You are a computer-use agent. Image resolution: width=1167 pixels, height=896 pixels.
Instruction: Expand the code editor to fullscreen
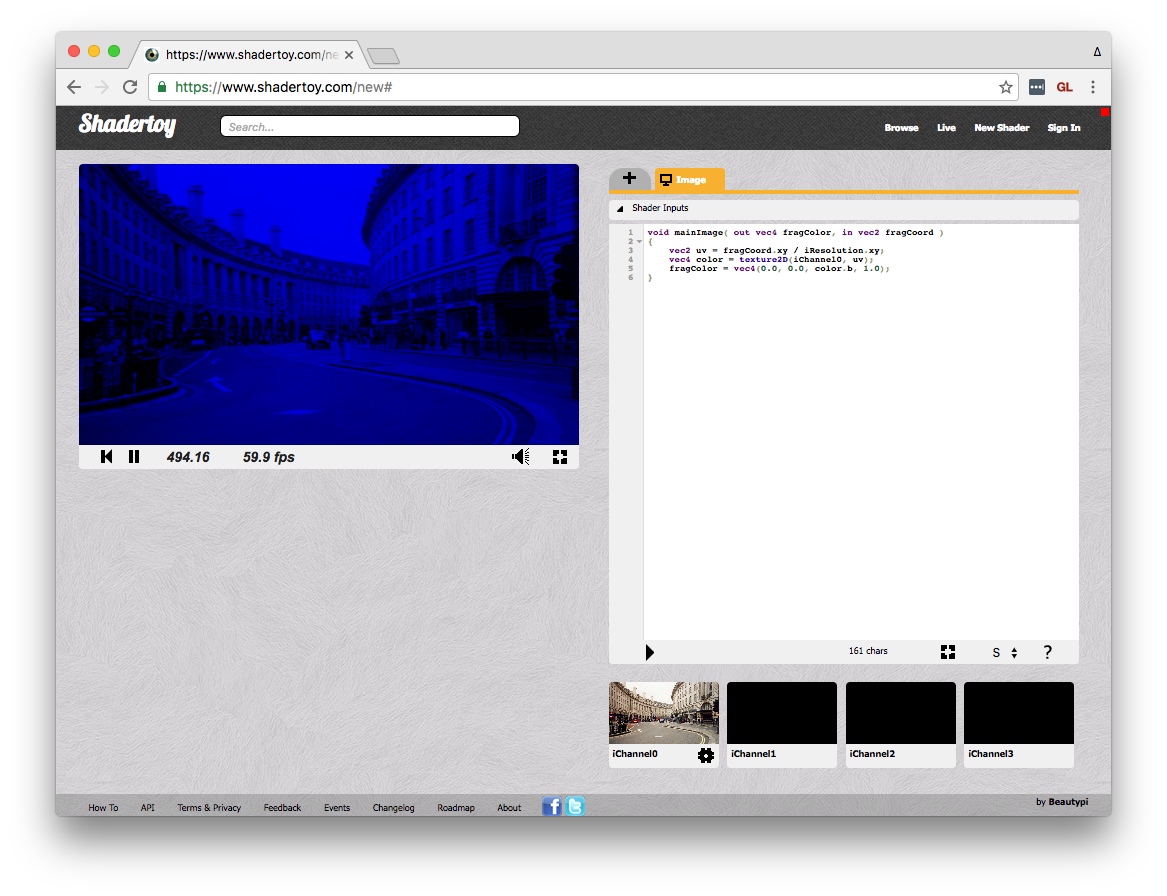947,652
